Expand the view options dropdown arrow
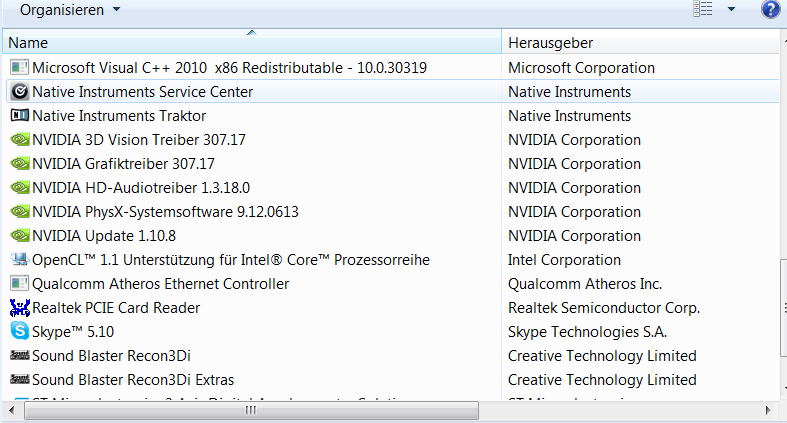Viewport: 787px width, 423px height. [731, 9]
